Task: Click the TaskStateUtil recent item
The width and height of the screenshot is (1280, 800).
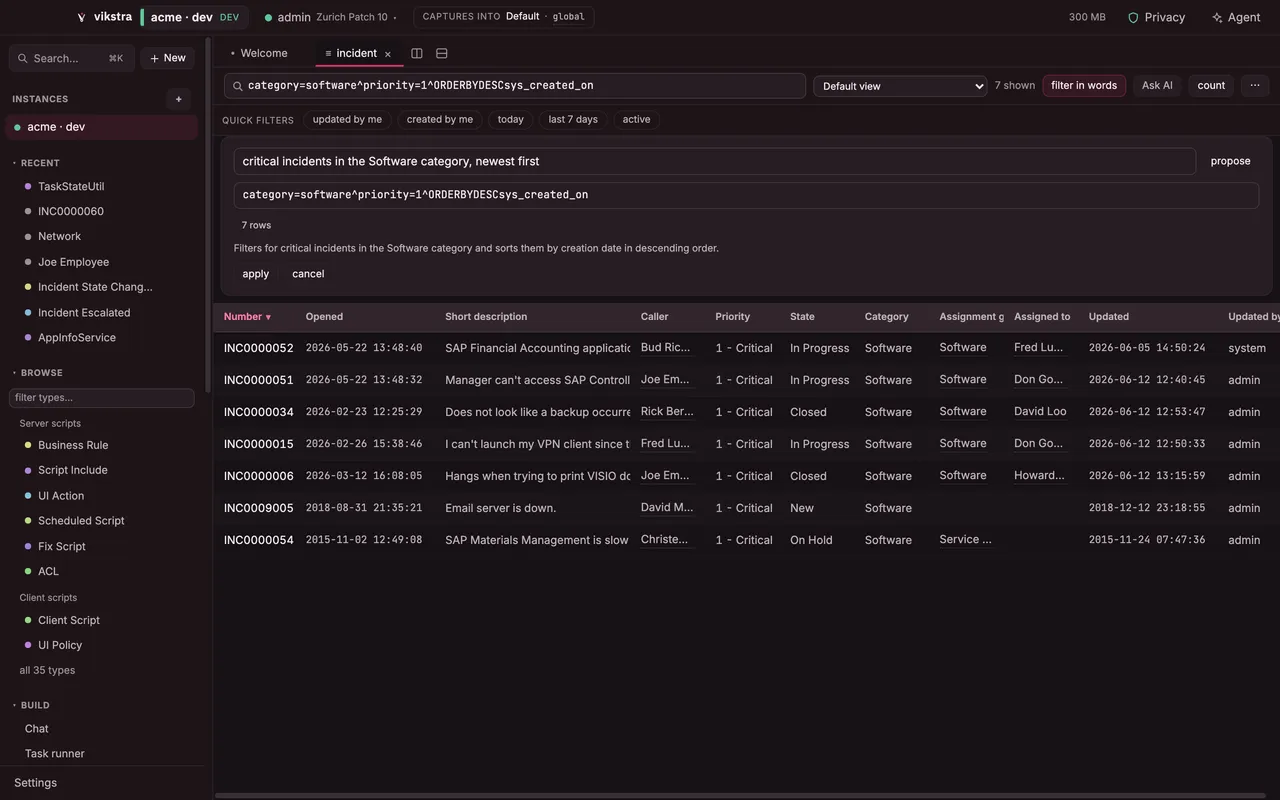Action: [x=71, y=187]
